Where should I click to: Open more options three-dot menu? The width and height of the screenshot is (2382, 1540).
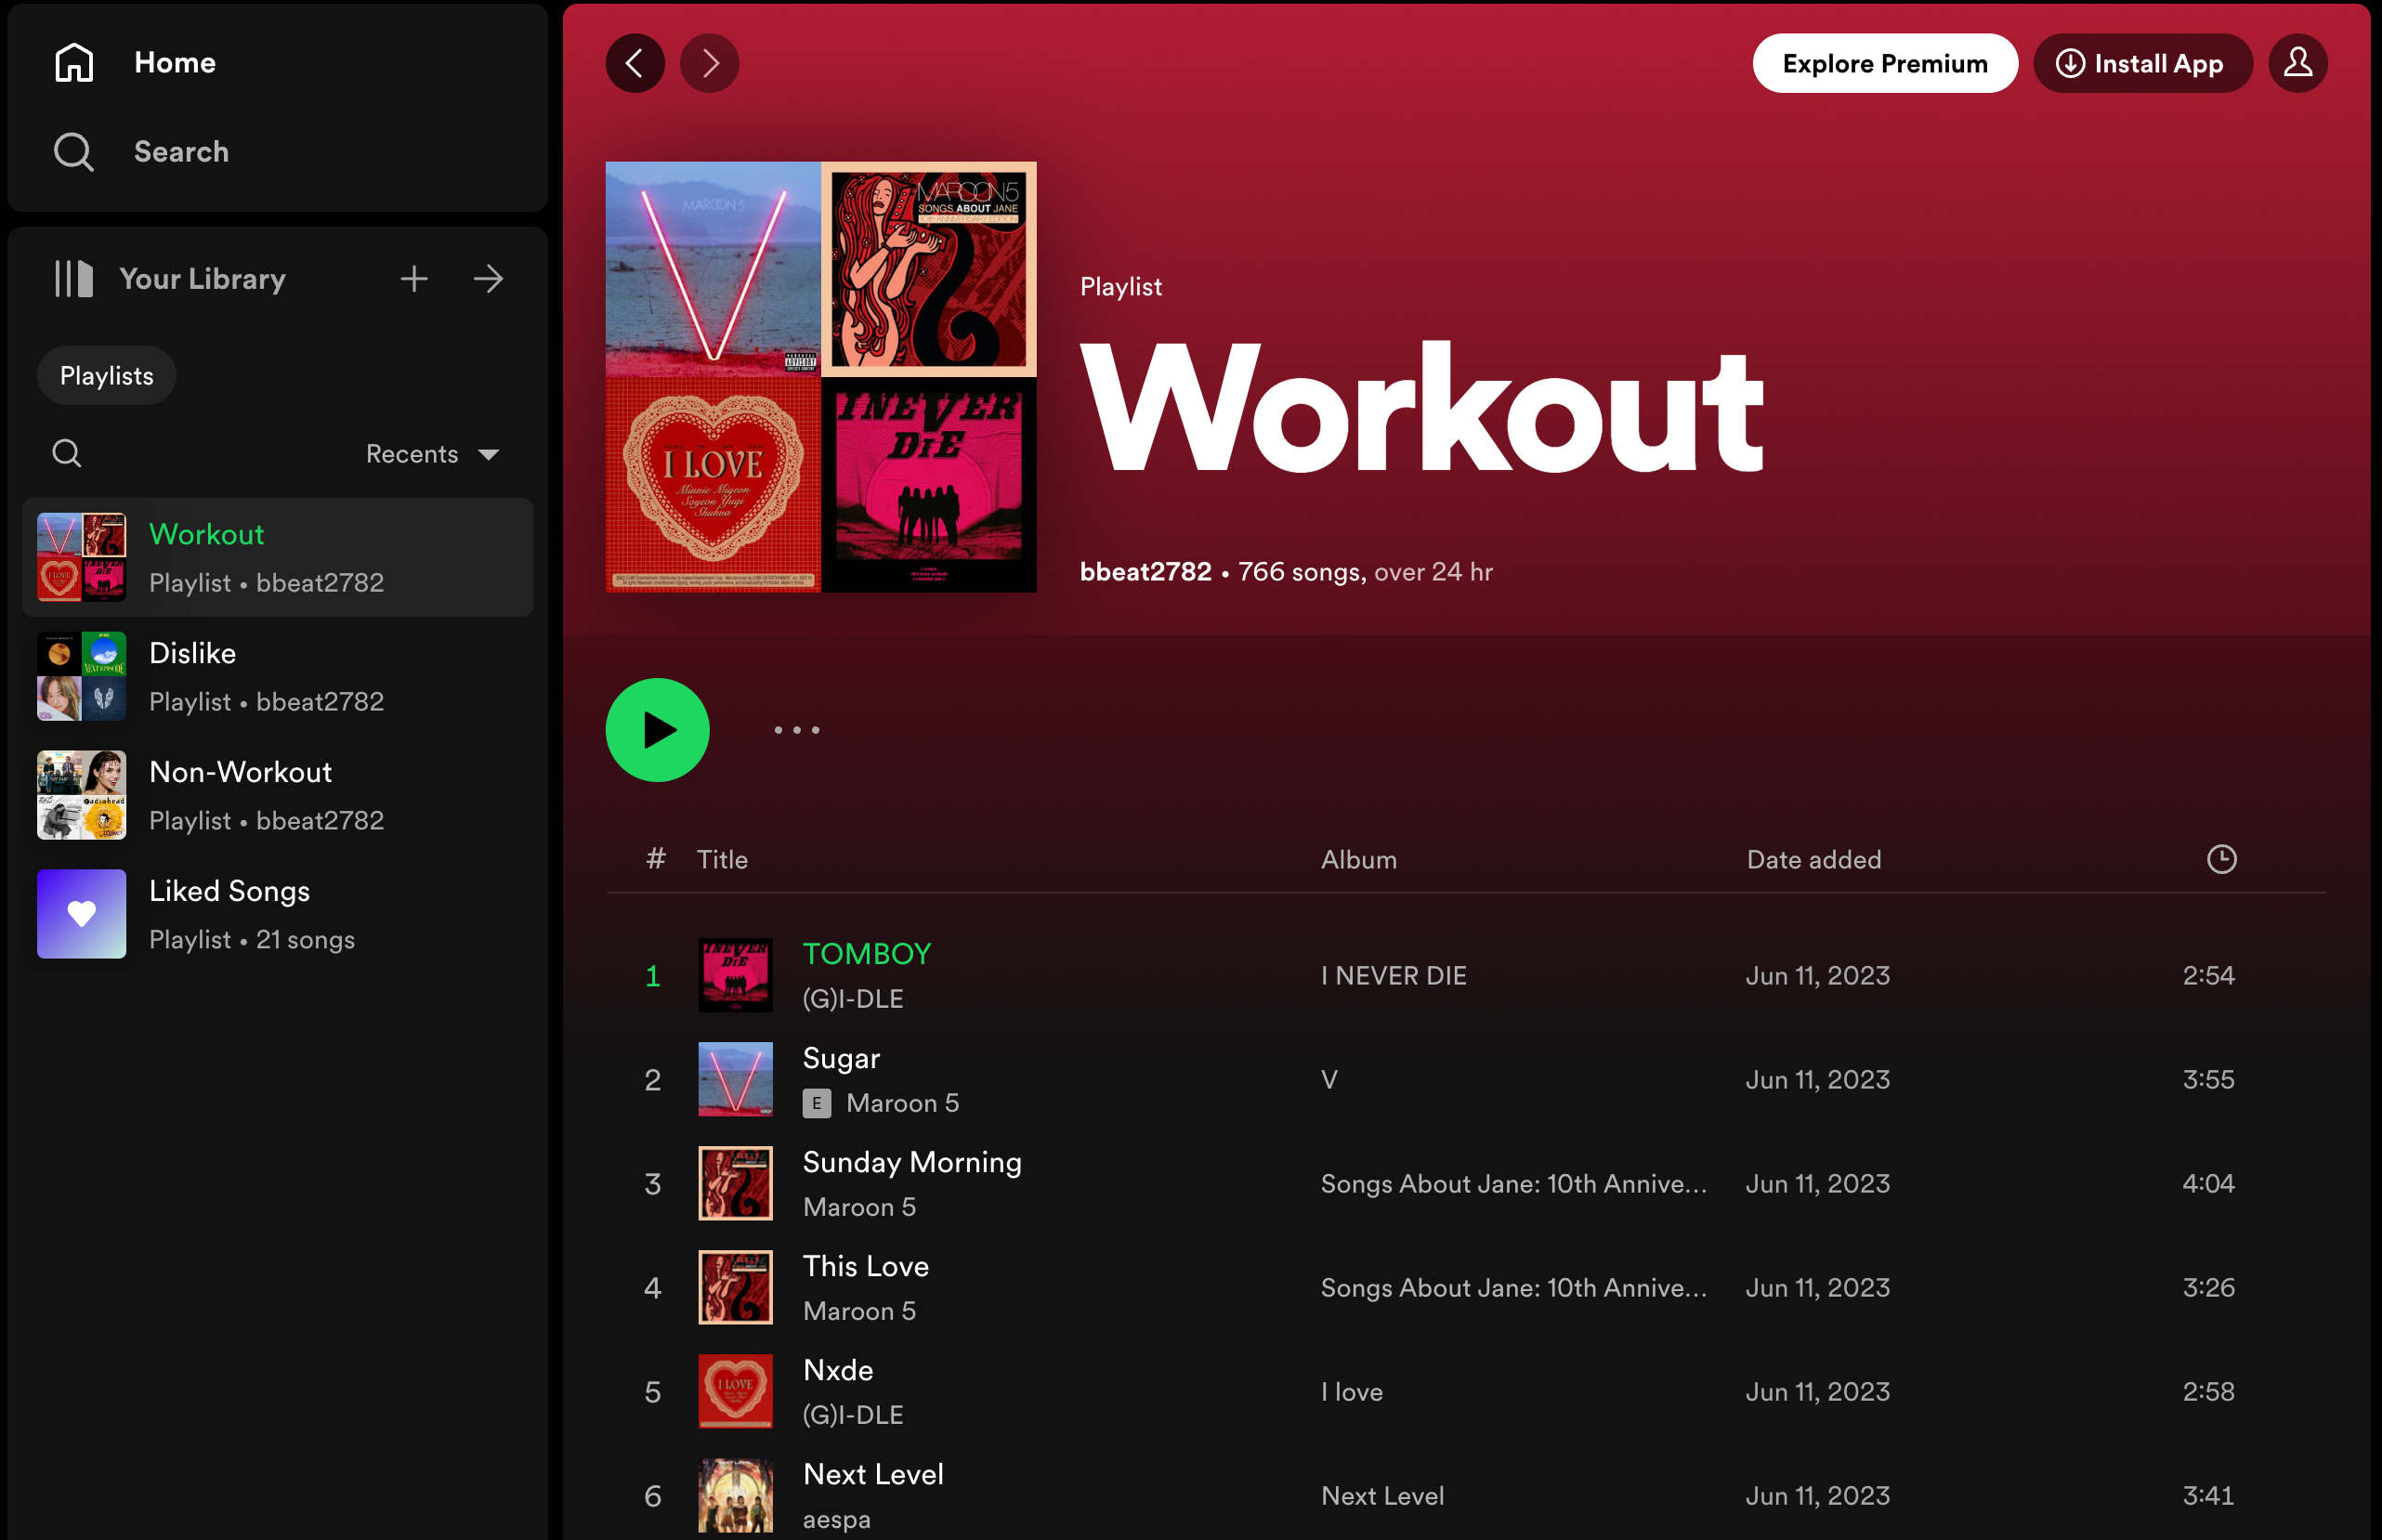click(x=797, y=730)
